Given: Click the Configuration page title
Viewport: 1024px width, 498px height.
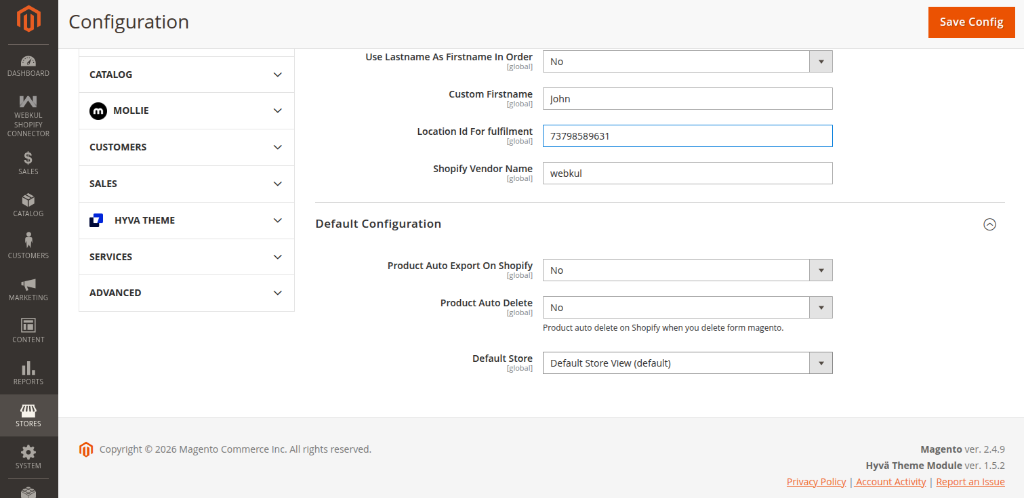Looking at the screenshot, I should pyautogui.click(x=129, y=22).
